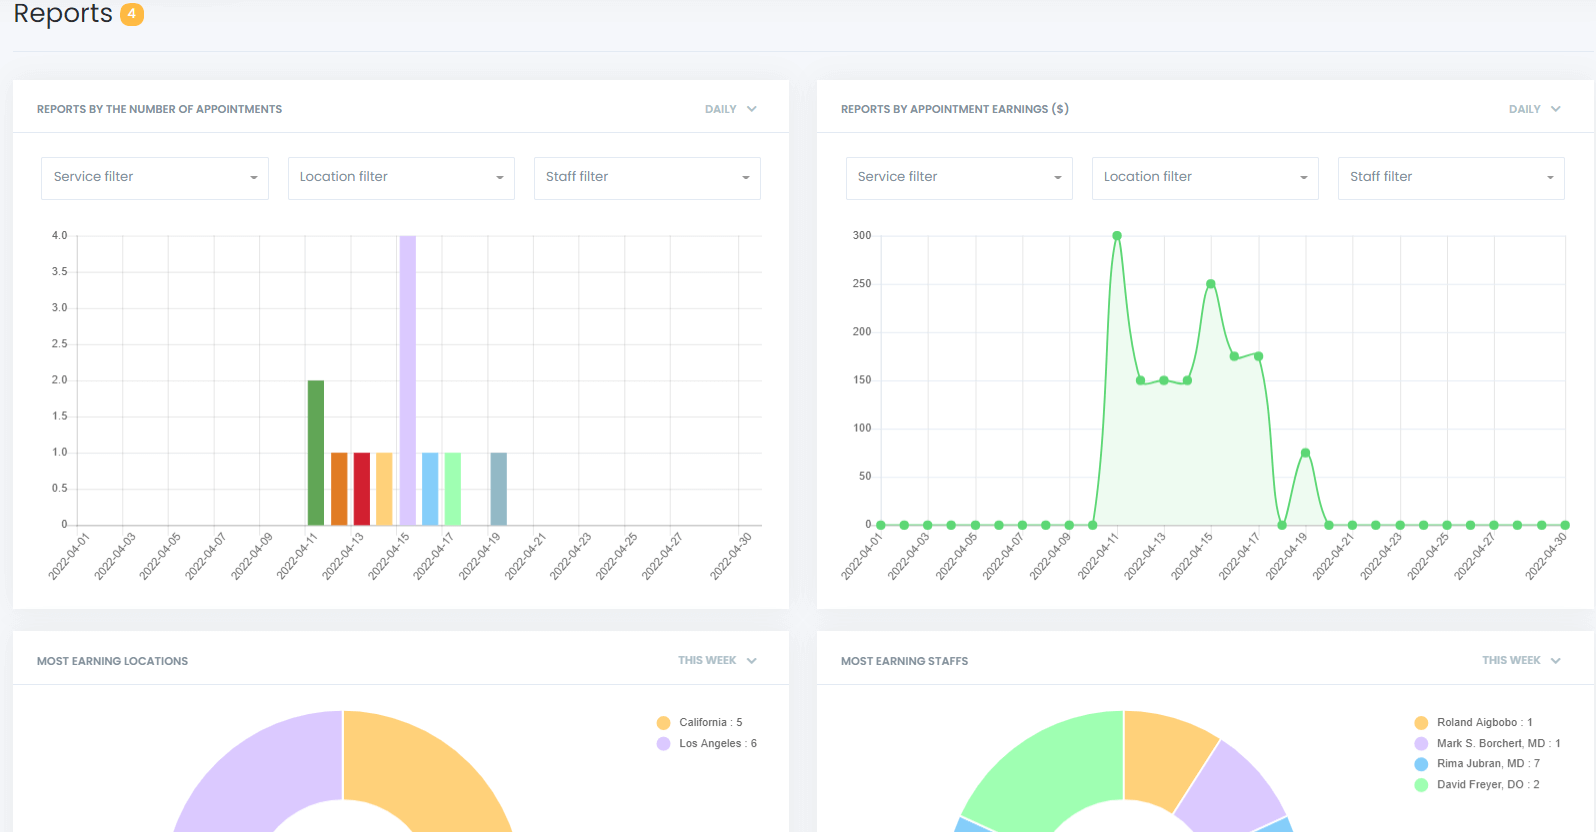Click the tall lavender bar reaching 4.0
The image size is (1596, 832).
408,380
